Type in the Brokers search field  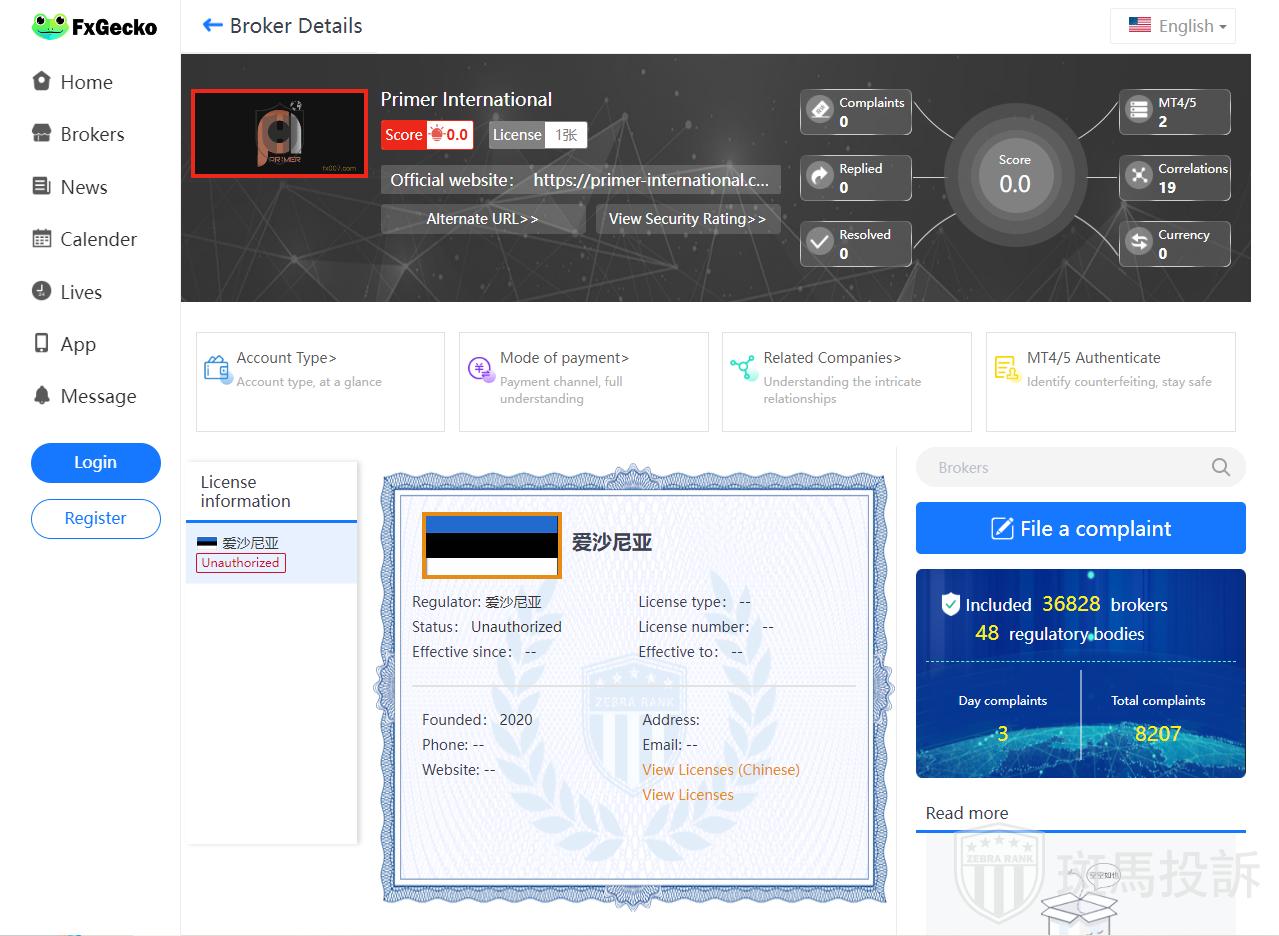tap(1060, 467)
